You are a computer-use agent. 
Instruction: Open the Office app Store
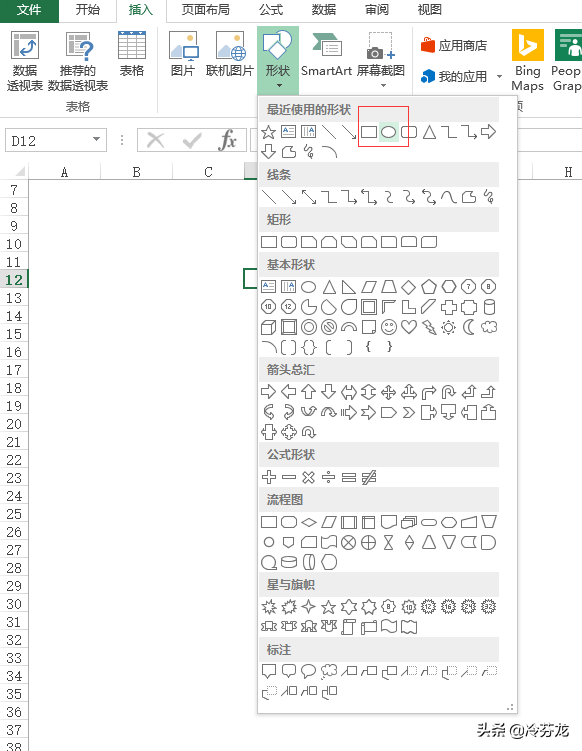point(454,46)
